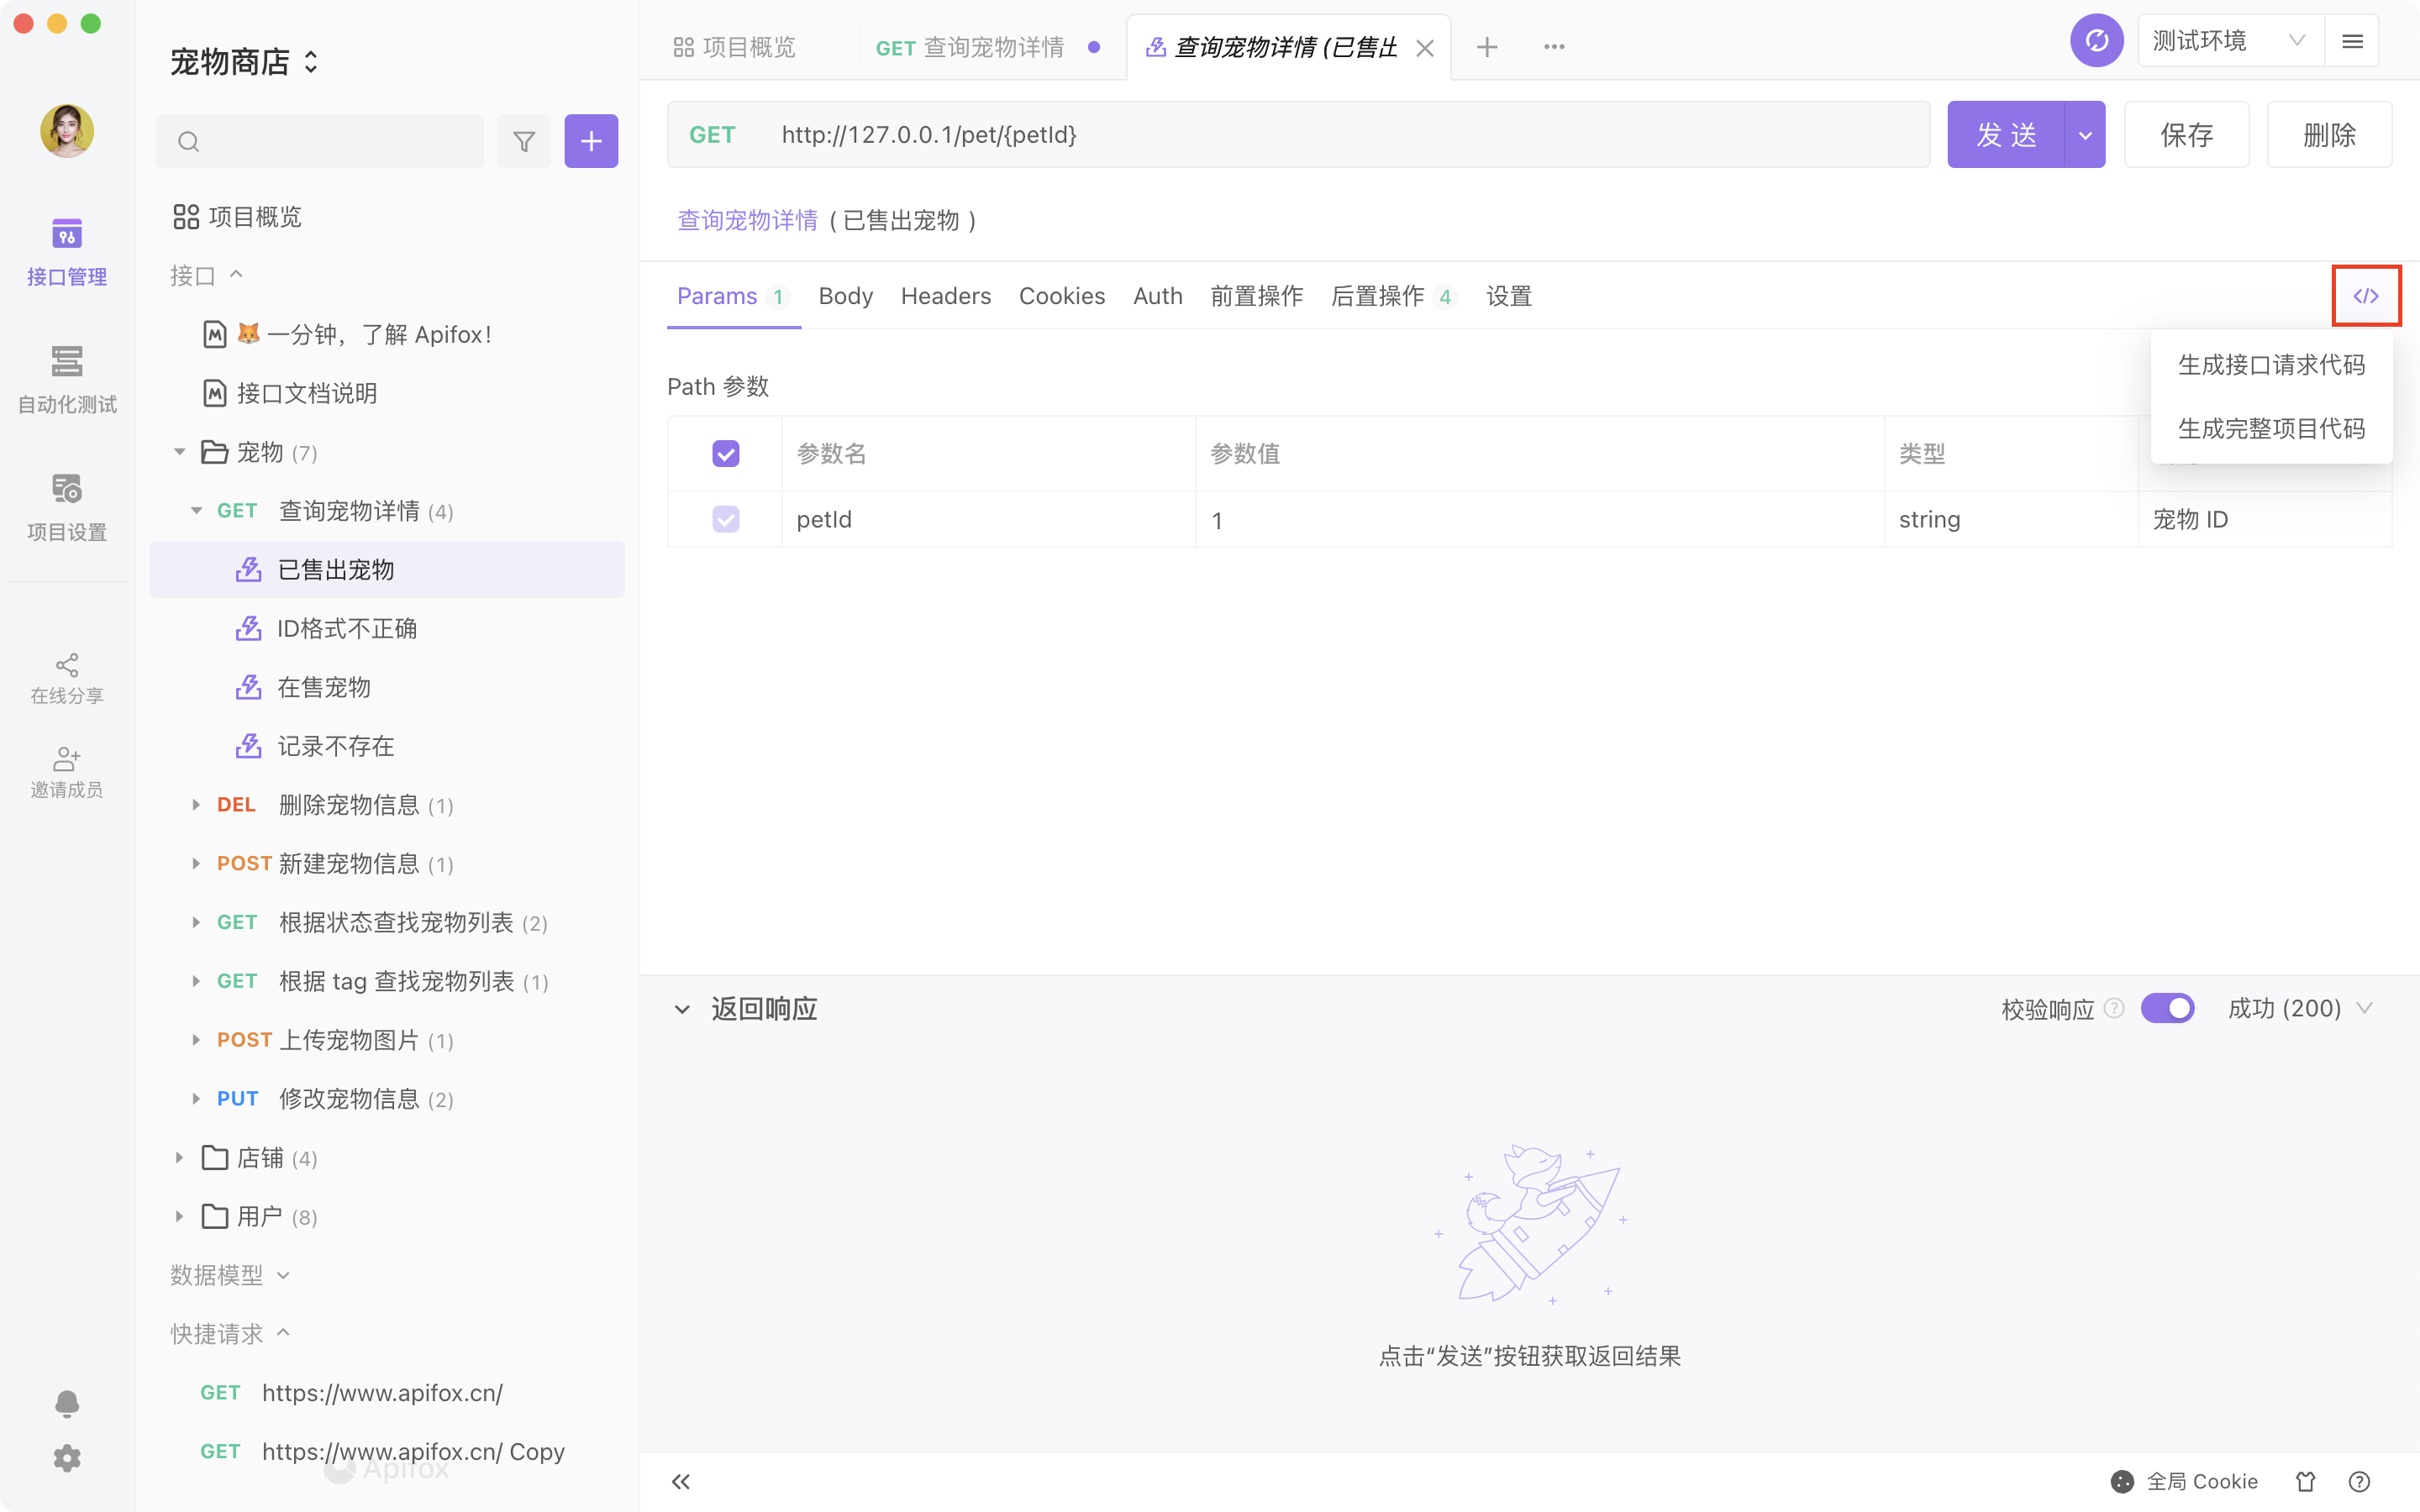Open 项目设置 from the left sidebar
The height and width of the screenshot is (1512, 2420).
coord(66,505)
